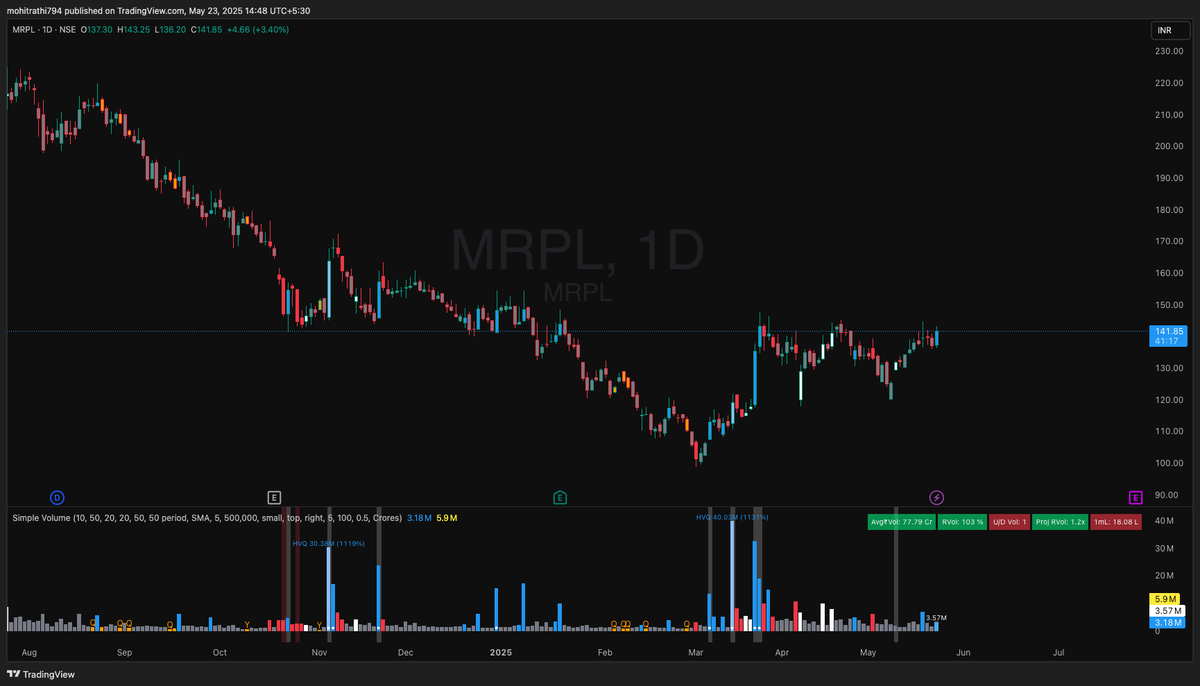Viewport: 1200px width, 686px height.
Task: Click the 2025 label on time axis
Action: click(501, 652)
